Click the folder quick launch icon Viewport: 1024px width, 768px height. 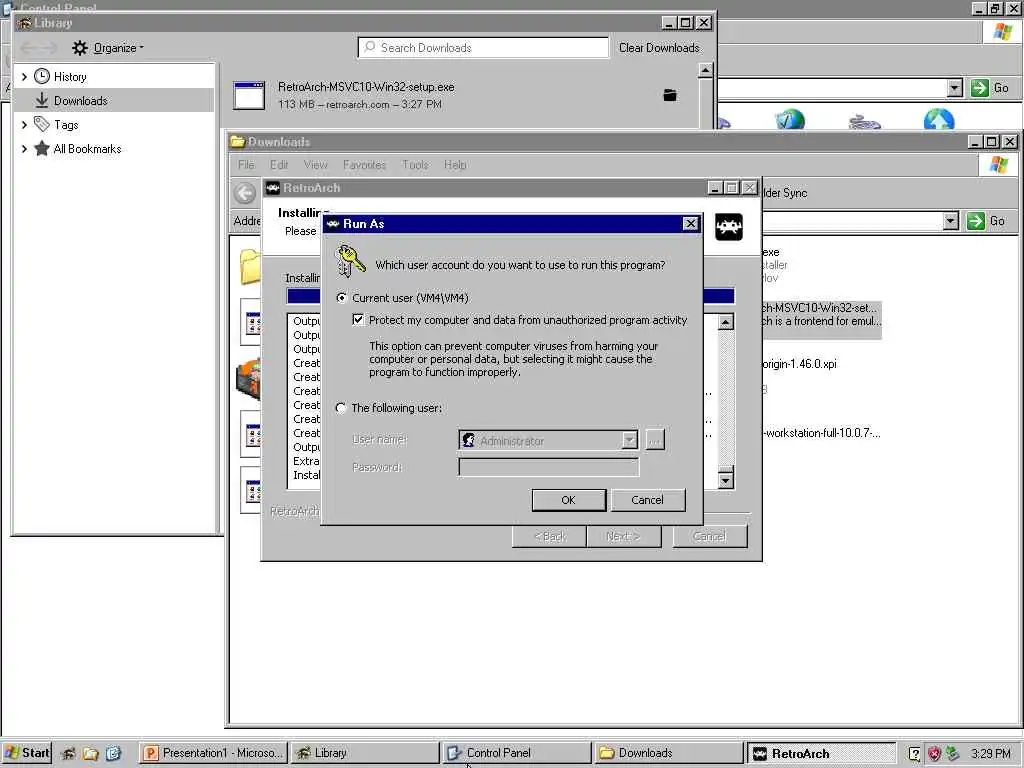(90, 753)
